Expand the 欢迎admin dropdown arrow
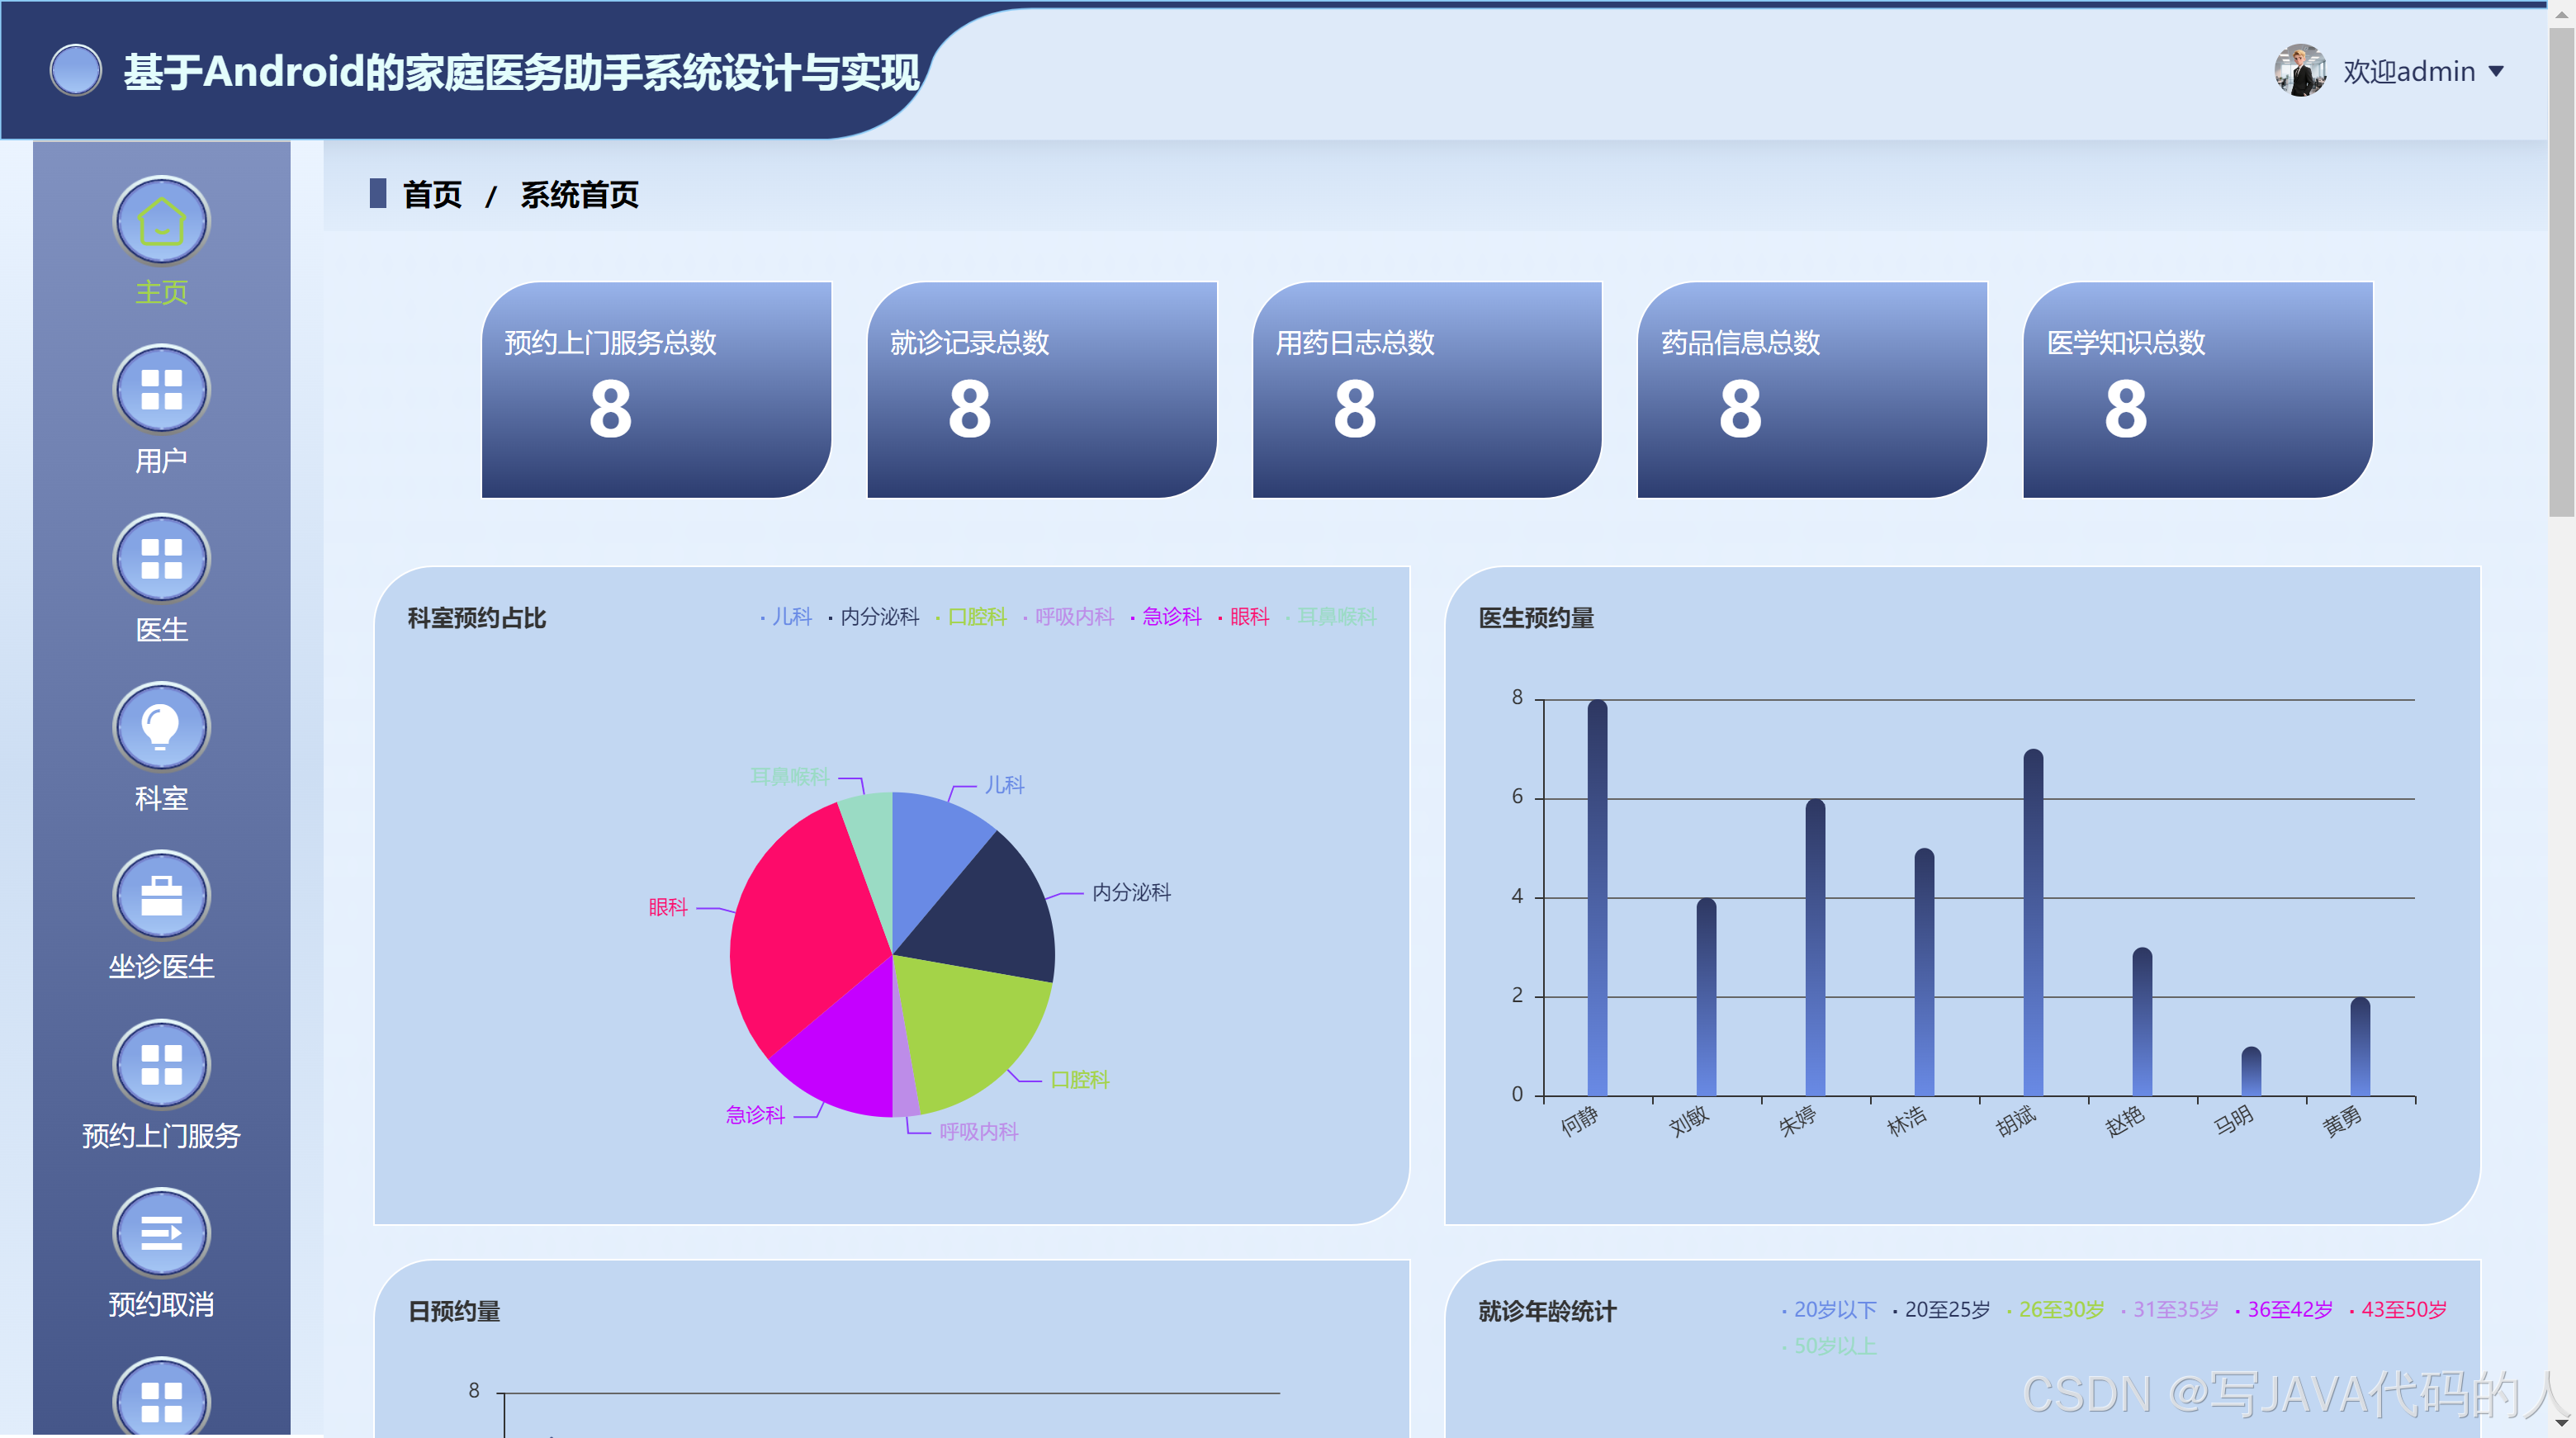Viewport: 2576px width, 1438px height. point(2496,72)
